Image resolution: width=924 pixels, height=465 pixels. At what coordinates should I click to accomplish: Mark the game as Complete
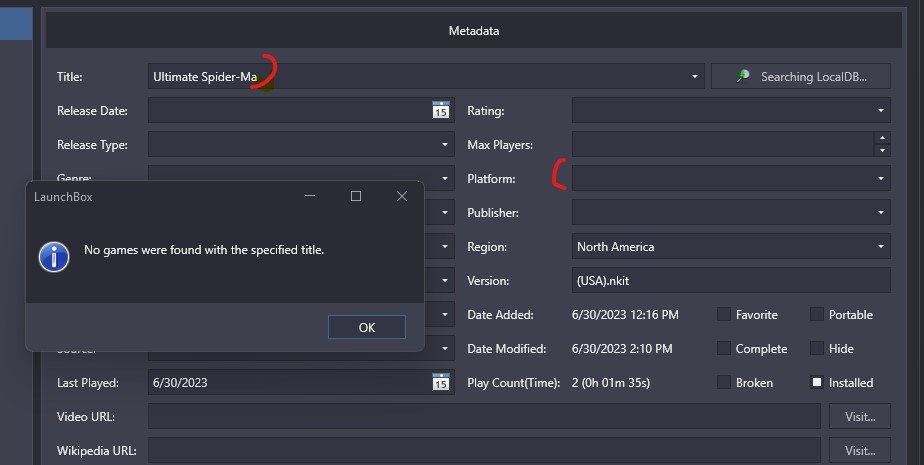[724, 348]
